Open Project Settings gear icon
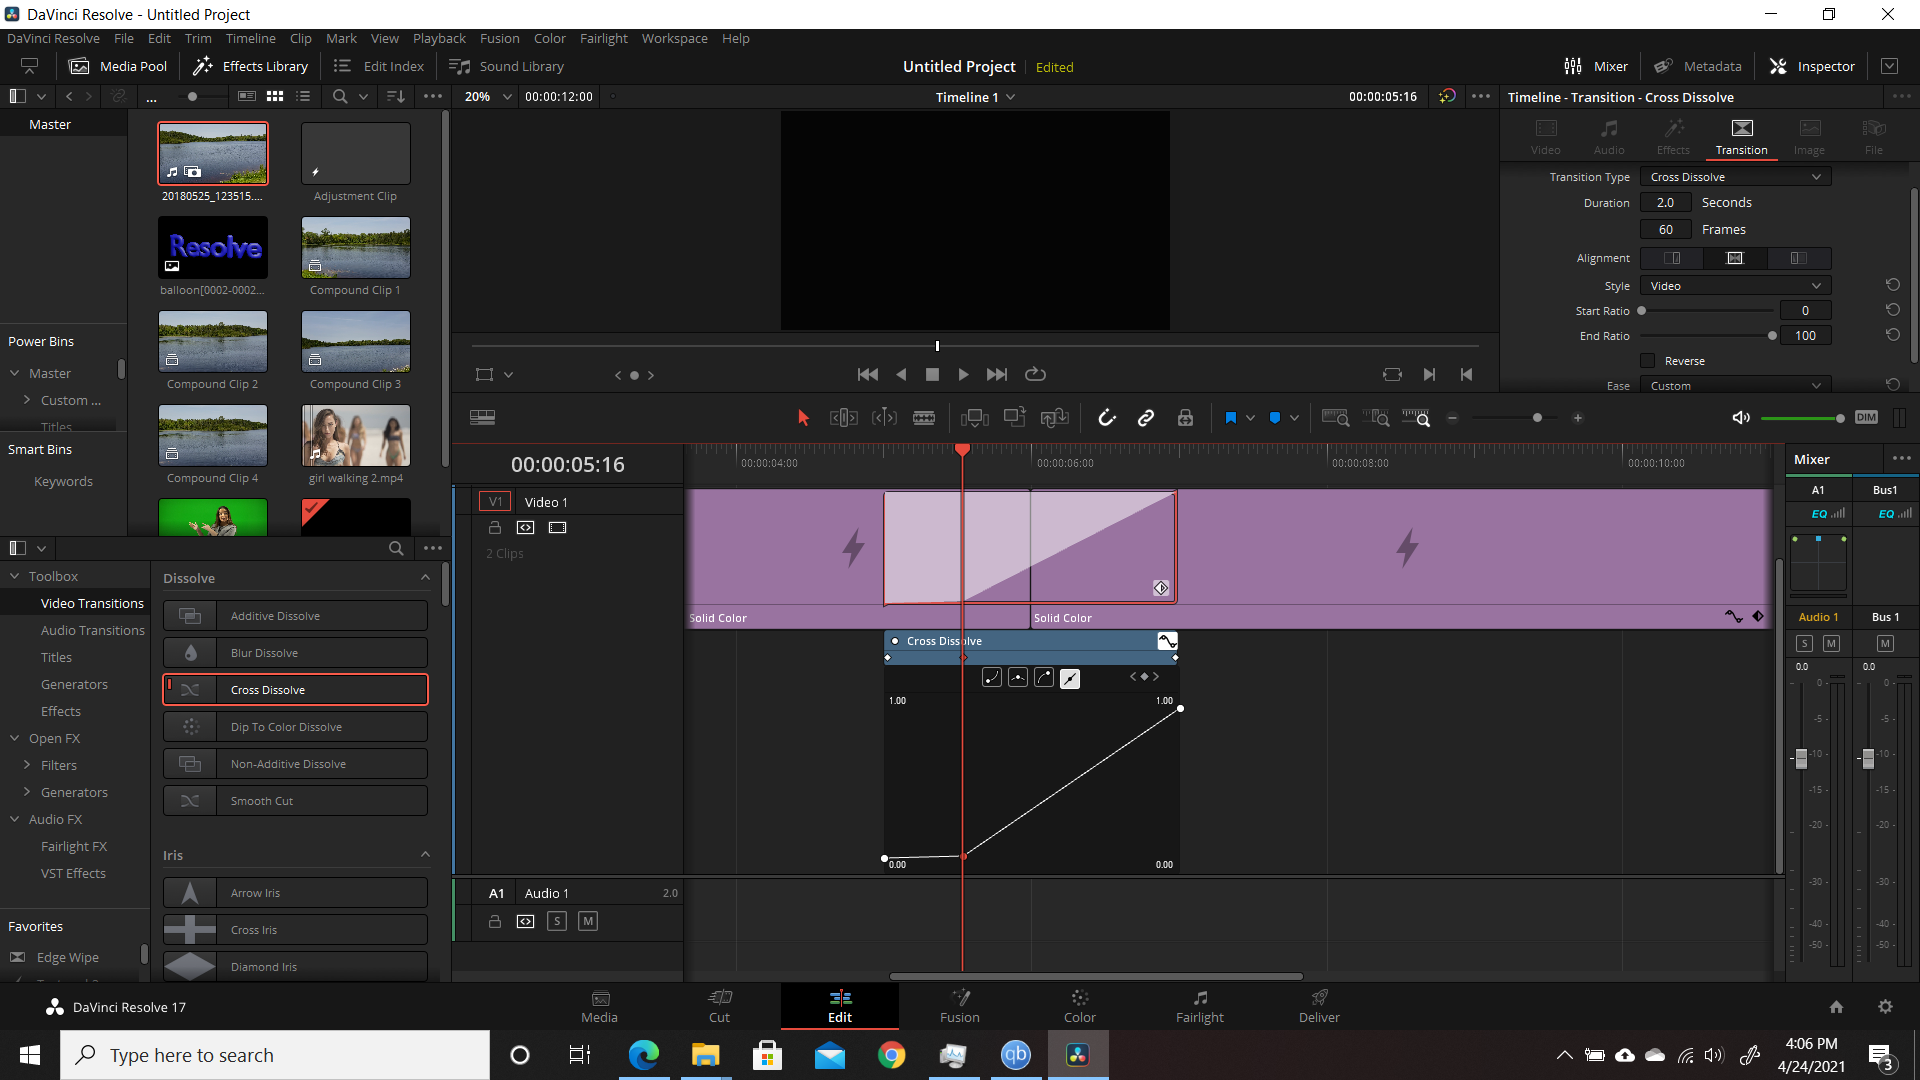This screenshot has width=1920, height=1080. pyautogui.click(x=1885, y=1007)
